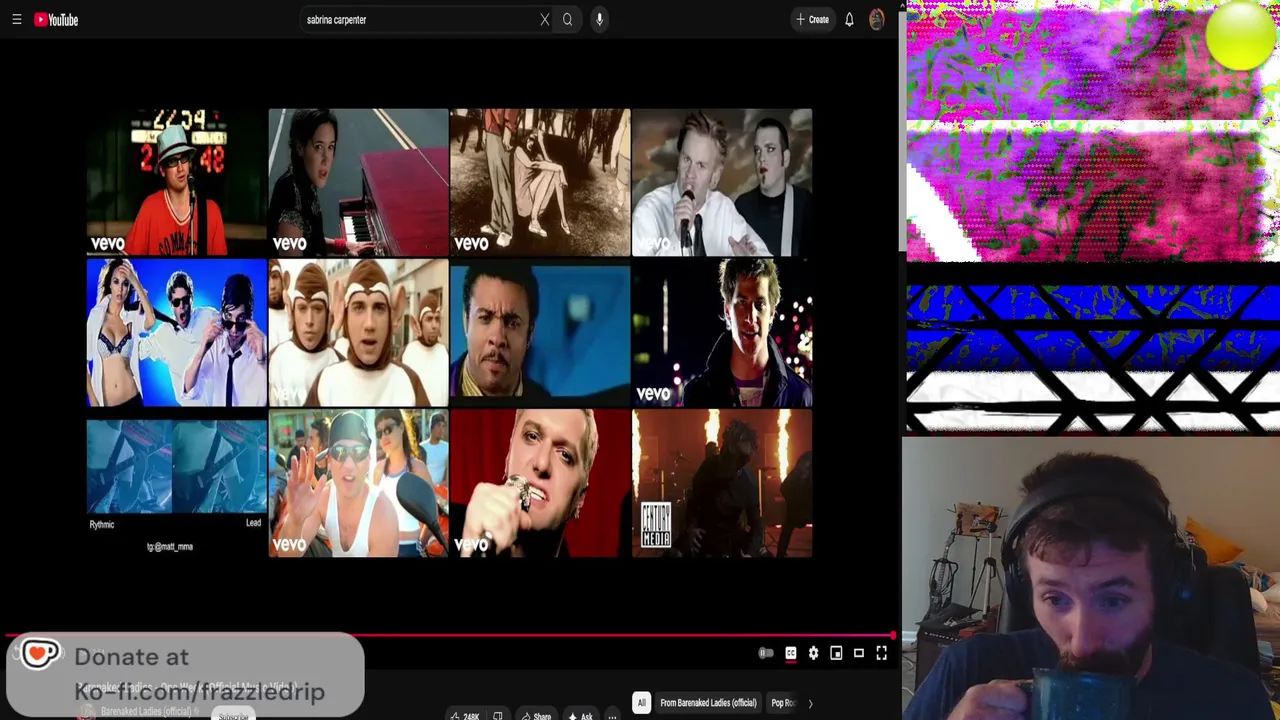This screenshot has height=720, width=1280.
Task: Go to YouTube home via logo
Action: click(x=56, y=19)
